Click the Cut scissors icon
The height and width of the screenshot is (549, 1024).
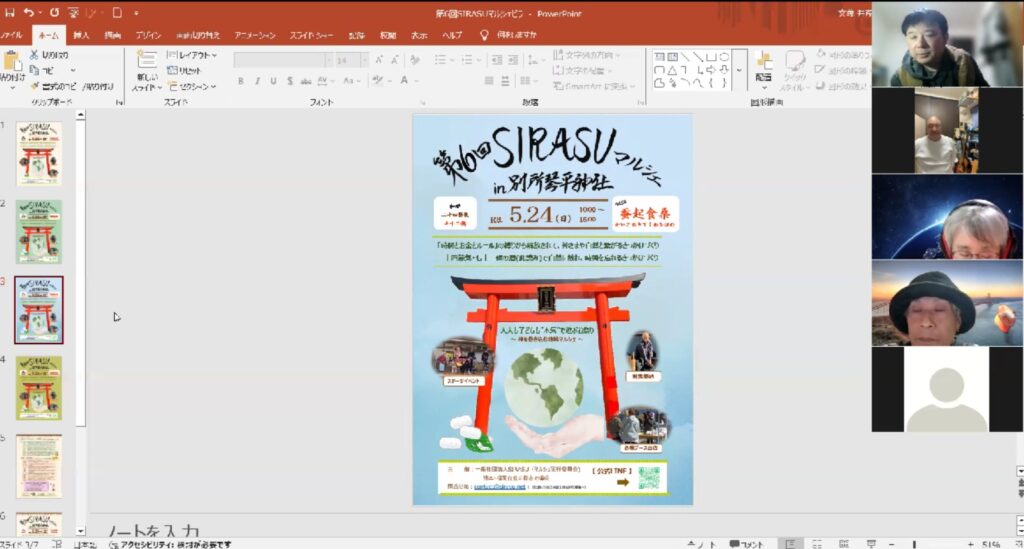pos(35,55)
